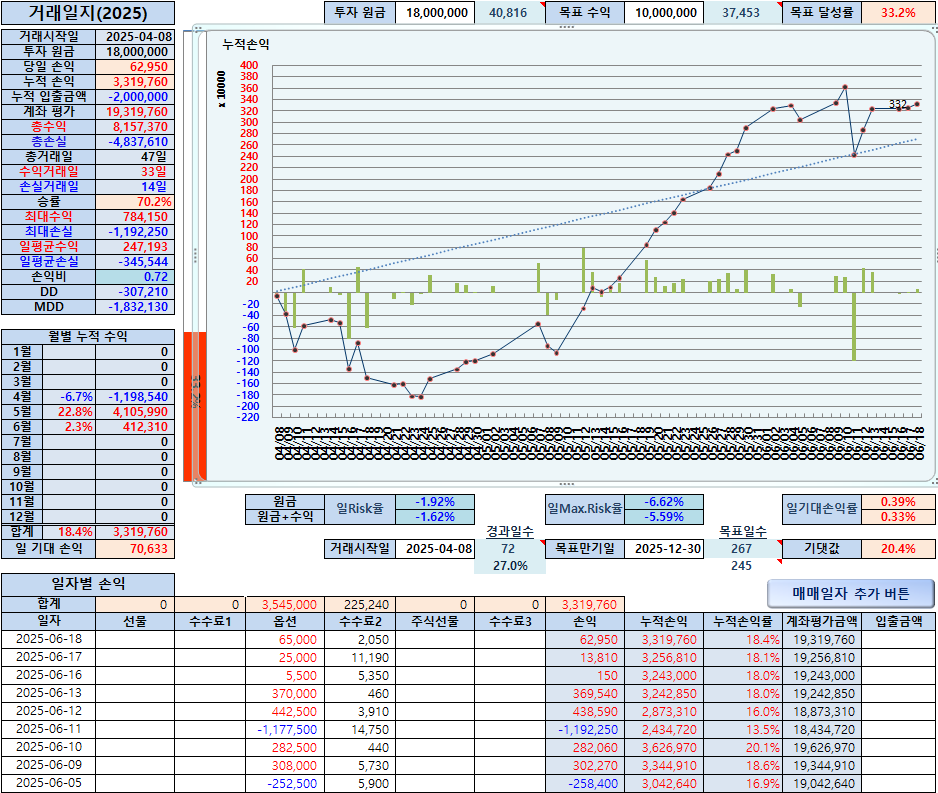The width and height of the screenshot is (938, 793).
Task: Select the 수수료2 total 225,240
Action: tap(360, 605)
